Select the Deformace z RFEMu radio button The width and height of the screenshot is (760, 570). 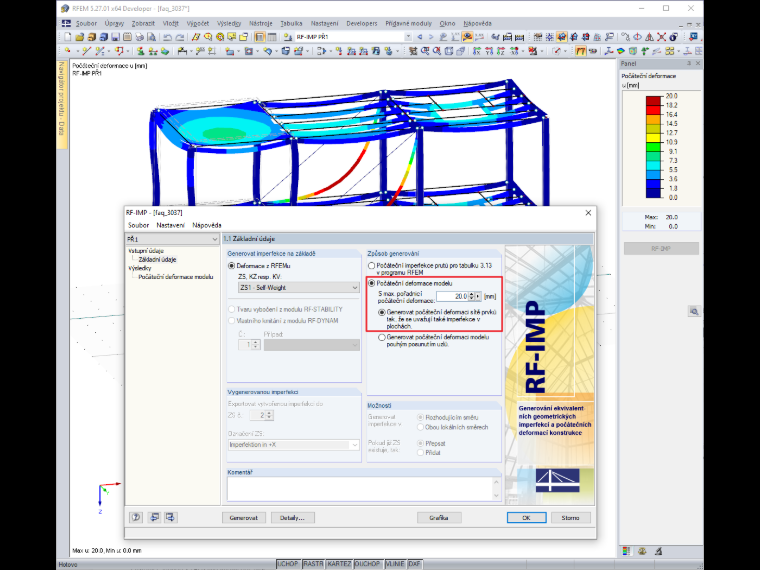coord(232,266)
